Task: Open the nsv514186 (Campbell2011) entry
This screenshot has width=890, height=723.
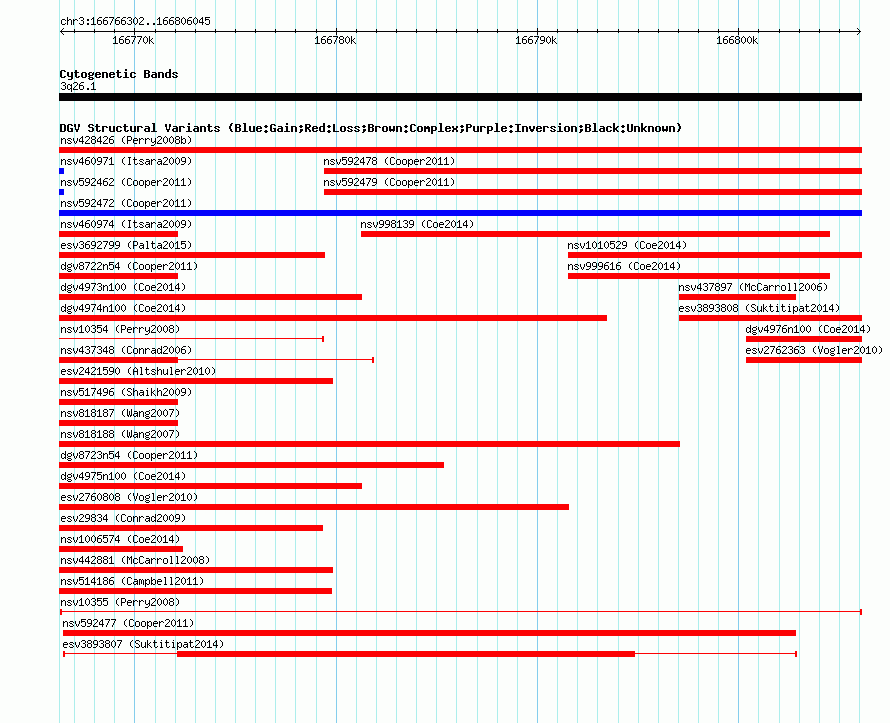Action: click(132, 581)
